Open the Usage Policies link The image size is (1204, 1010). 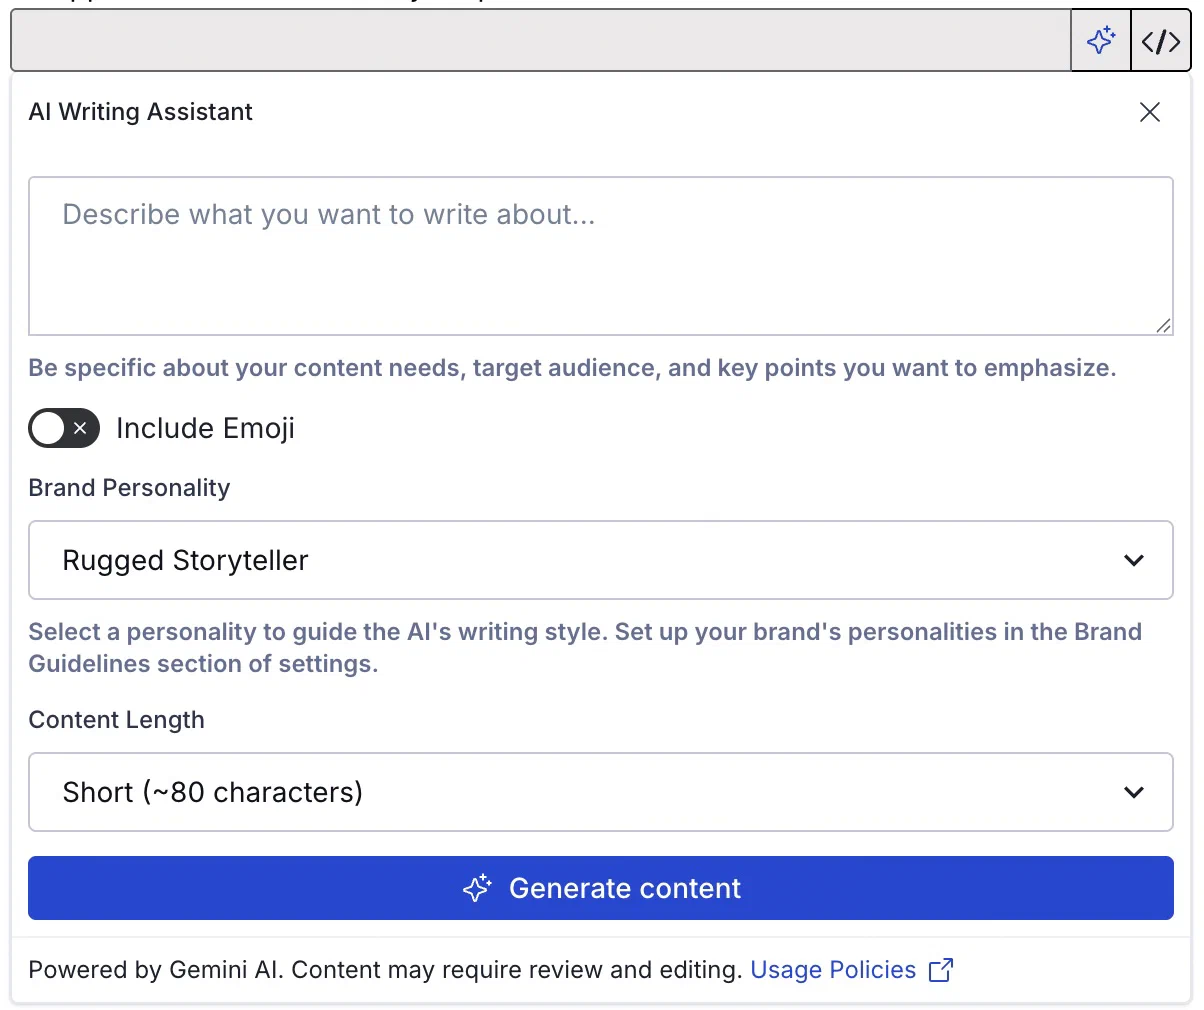pyautogui.click(x=833, y=969)
